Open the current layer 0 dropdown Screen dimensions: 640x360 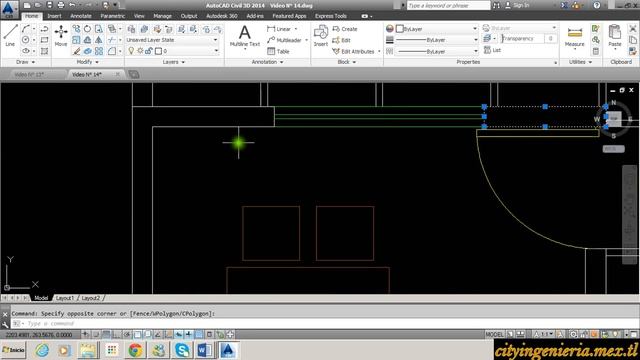pyautogui.click(x=172, y=51)
